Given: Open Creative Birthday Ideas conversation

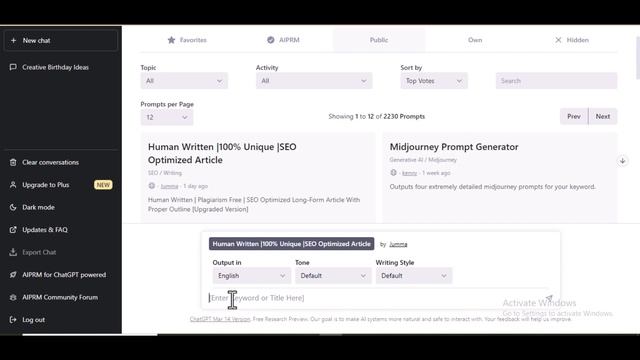Looking at the screenshot, I should pos(61,67).
